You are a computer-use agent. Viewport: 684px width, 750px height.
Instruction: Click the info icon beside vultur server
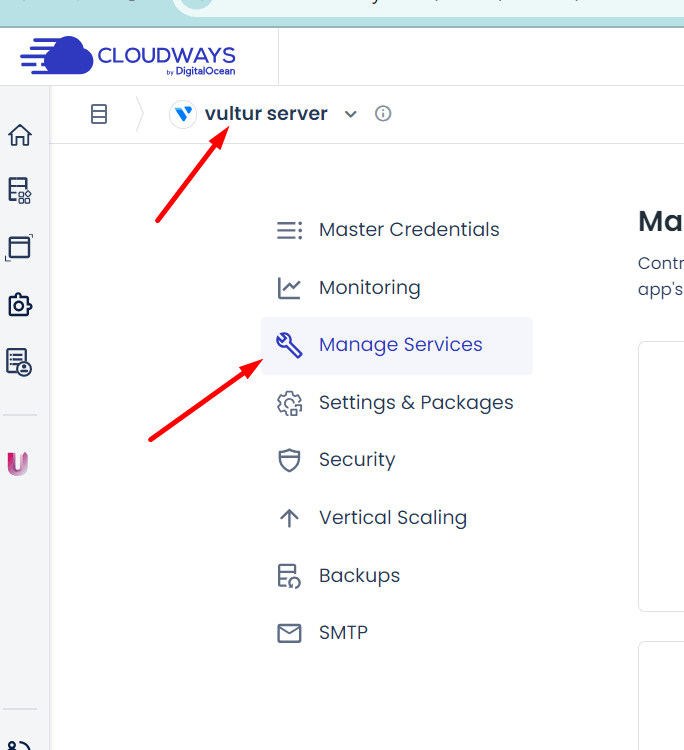tap(383, 114)
